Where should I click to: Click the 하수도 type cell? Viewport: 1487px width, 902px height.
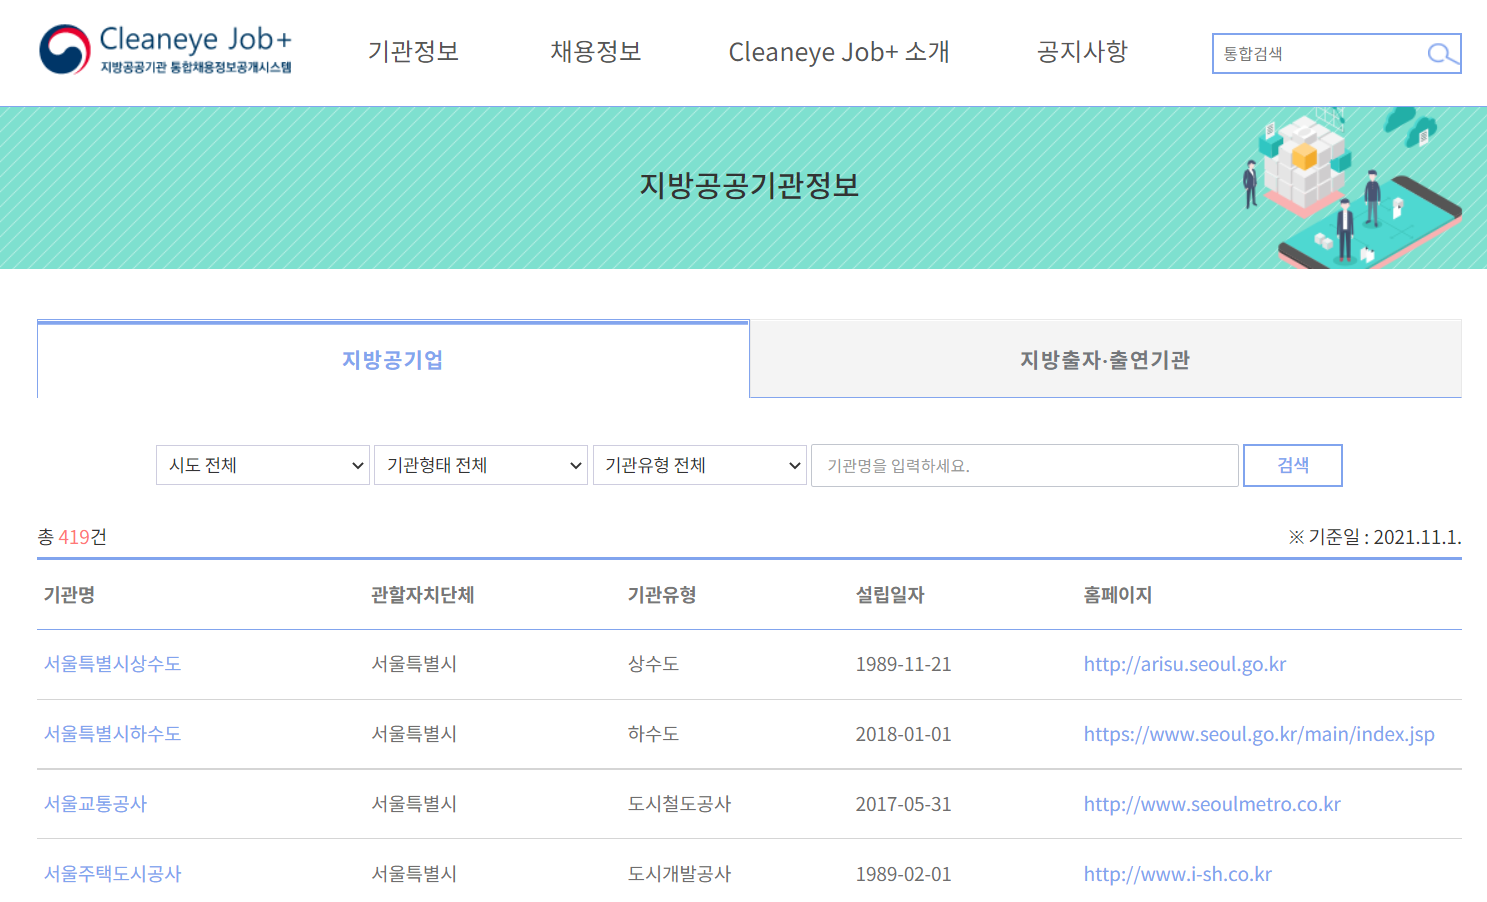click(653, 734)
